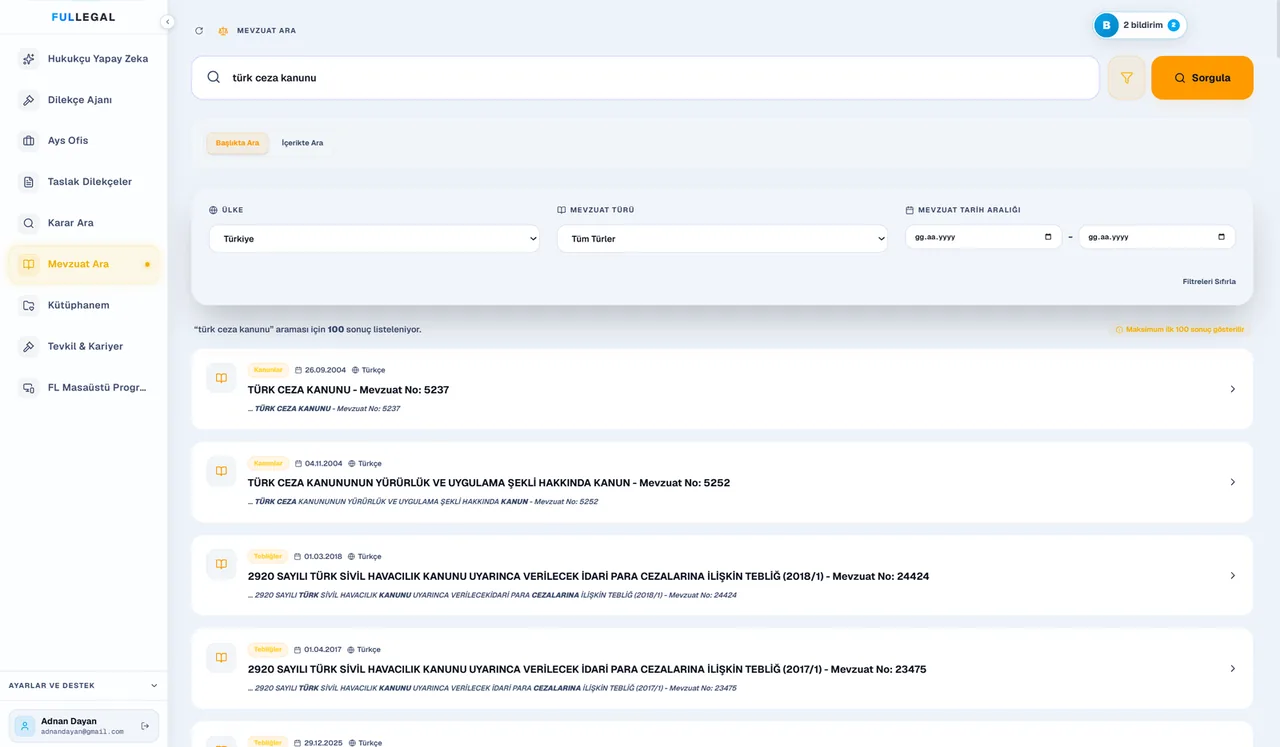Click the Filtreleri Sıfırla link
This screenshot has width=1280, height=747.
click(x=1209, y=282)
